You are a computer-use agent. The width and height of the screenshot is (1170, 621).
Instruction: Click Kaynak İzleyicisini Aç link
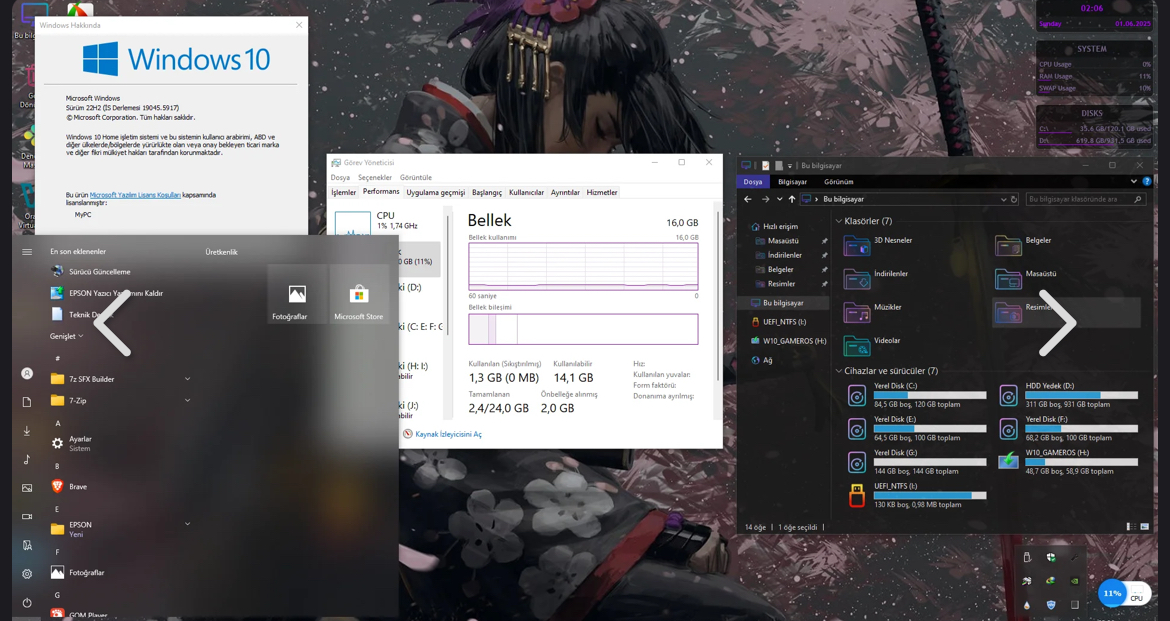click(x=448, y=434)
